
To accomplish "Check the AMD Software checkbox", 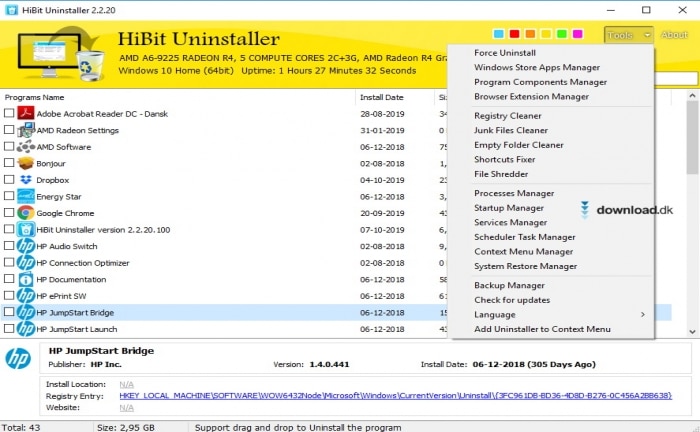I will 9,146.
